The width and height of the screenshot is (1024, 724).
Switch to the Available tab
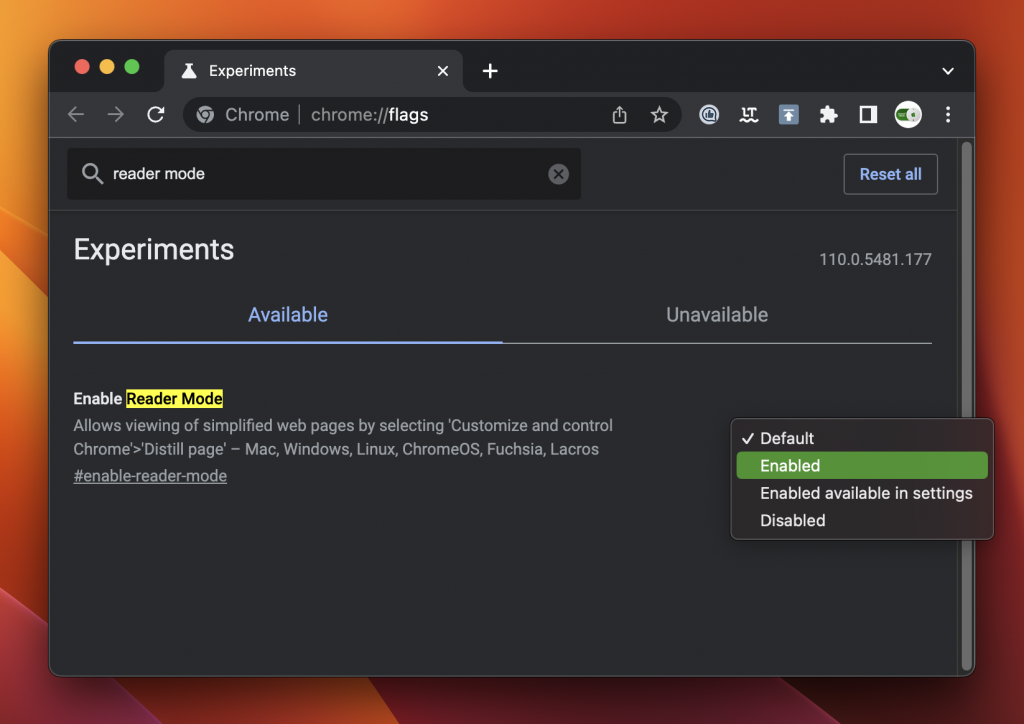(288, 315)
